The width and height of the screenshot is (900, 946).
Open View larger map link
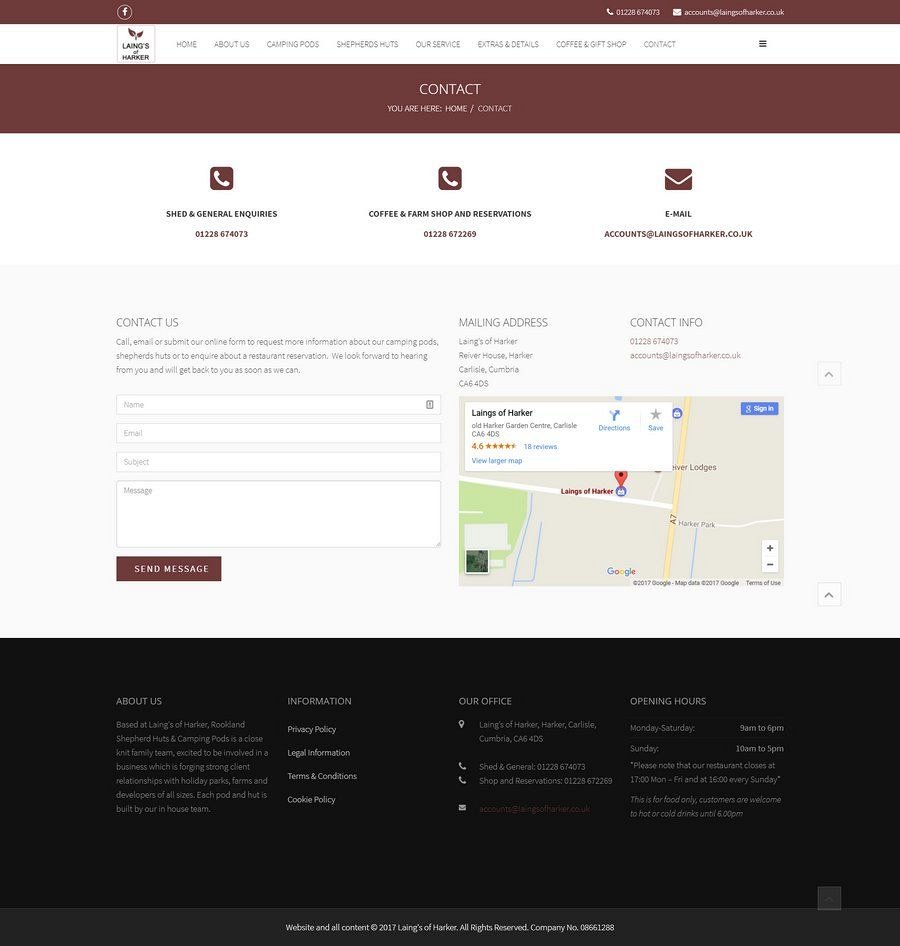[497, 461]
